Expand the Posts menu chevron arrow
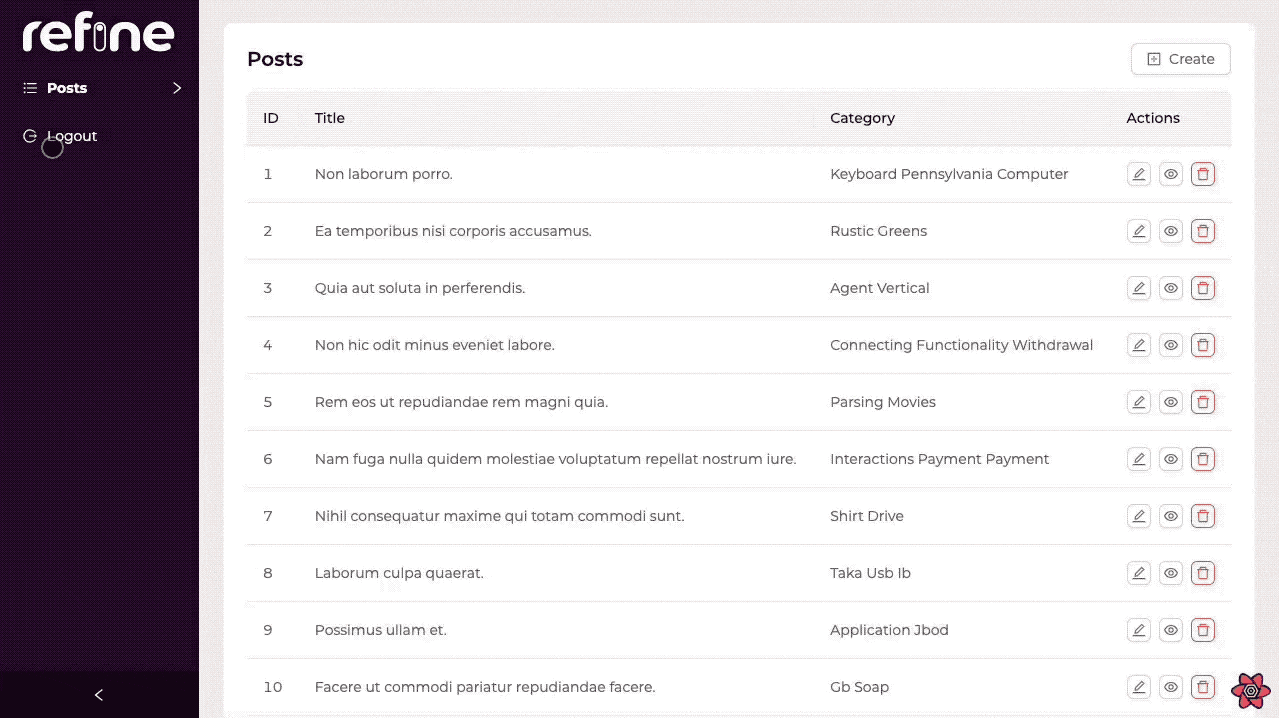The height and width of the screenshot is (718, 1279). pos(177,88)
